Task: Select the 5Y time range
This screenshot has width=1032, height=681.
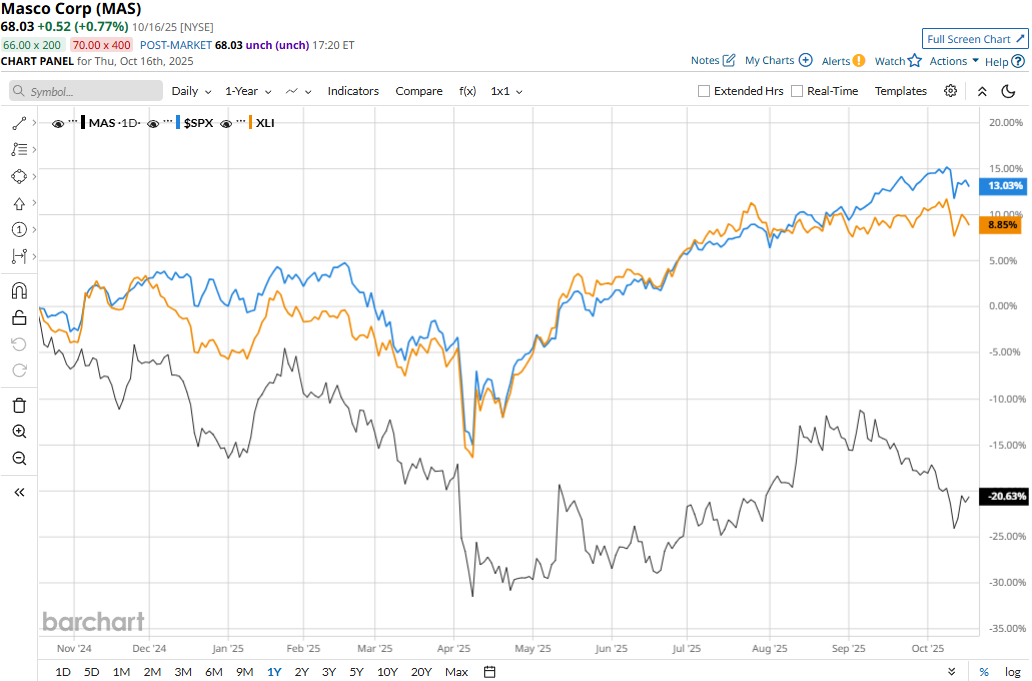Action: point(356,672)
